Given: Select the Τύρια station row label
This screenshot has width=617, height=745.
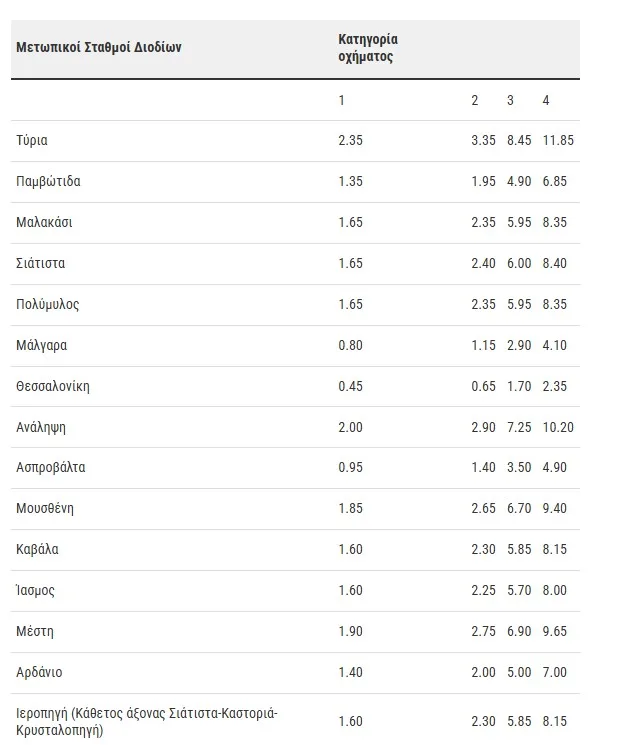Looking at the screenshot, I should (x=32, y=141).
